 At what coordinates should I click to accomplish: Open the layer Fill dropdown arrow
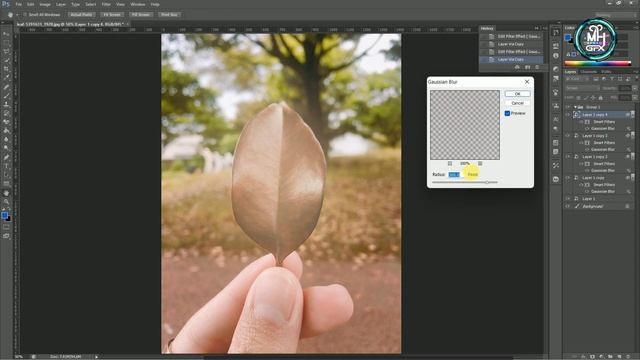635,98
